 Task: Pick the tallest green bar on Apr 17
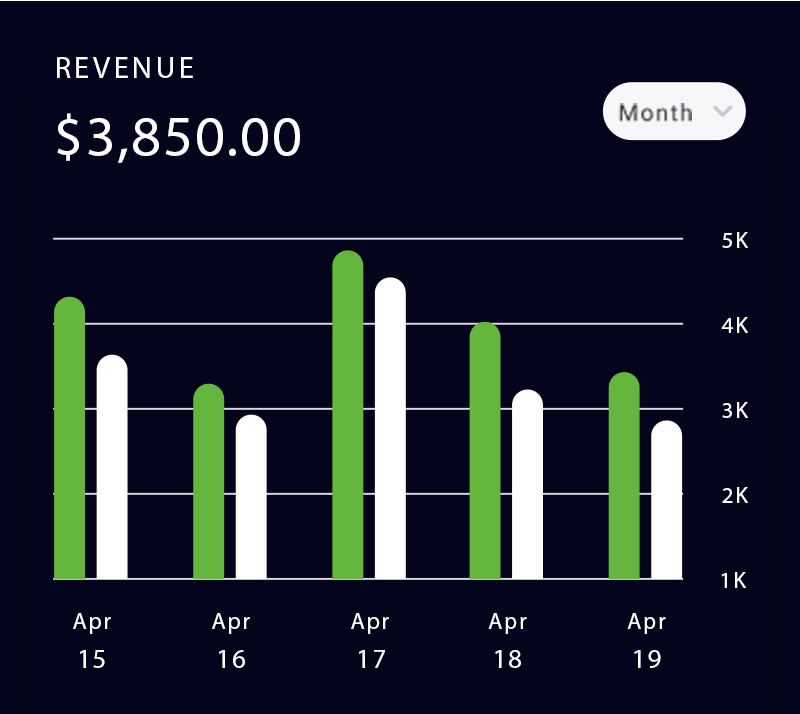[x=347, y=416]
